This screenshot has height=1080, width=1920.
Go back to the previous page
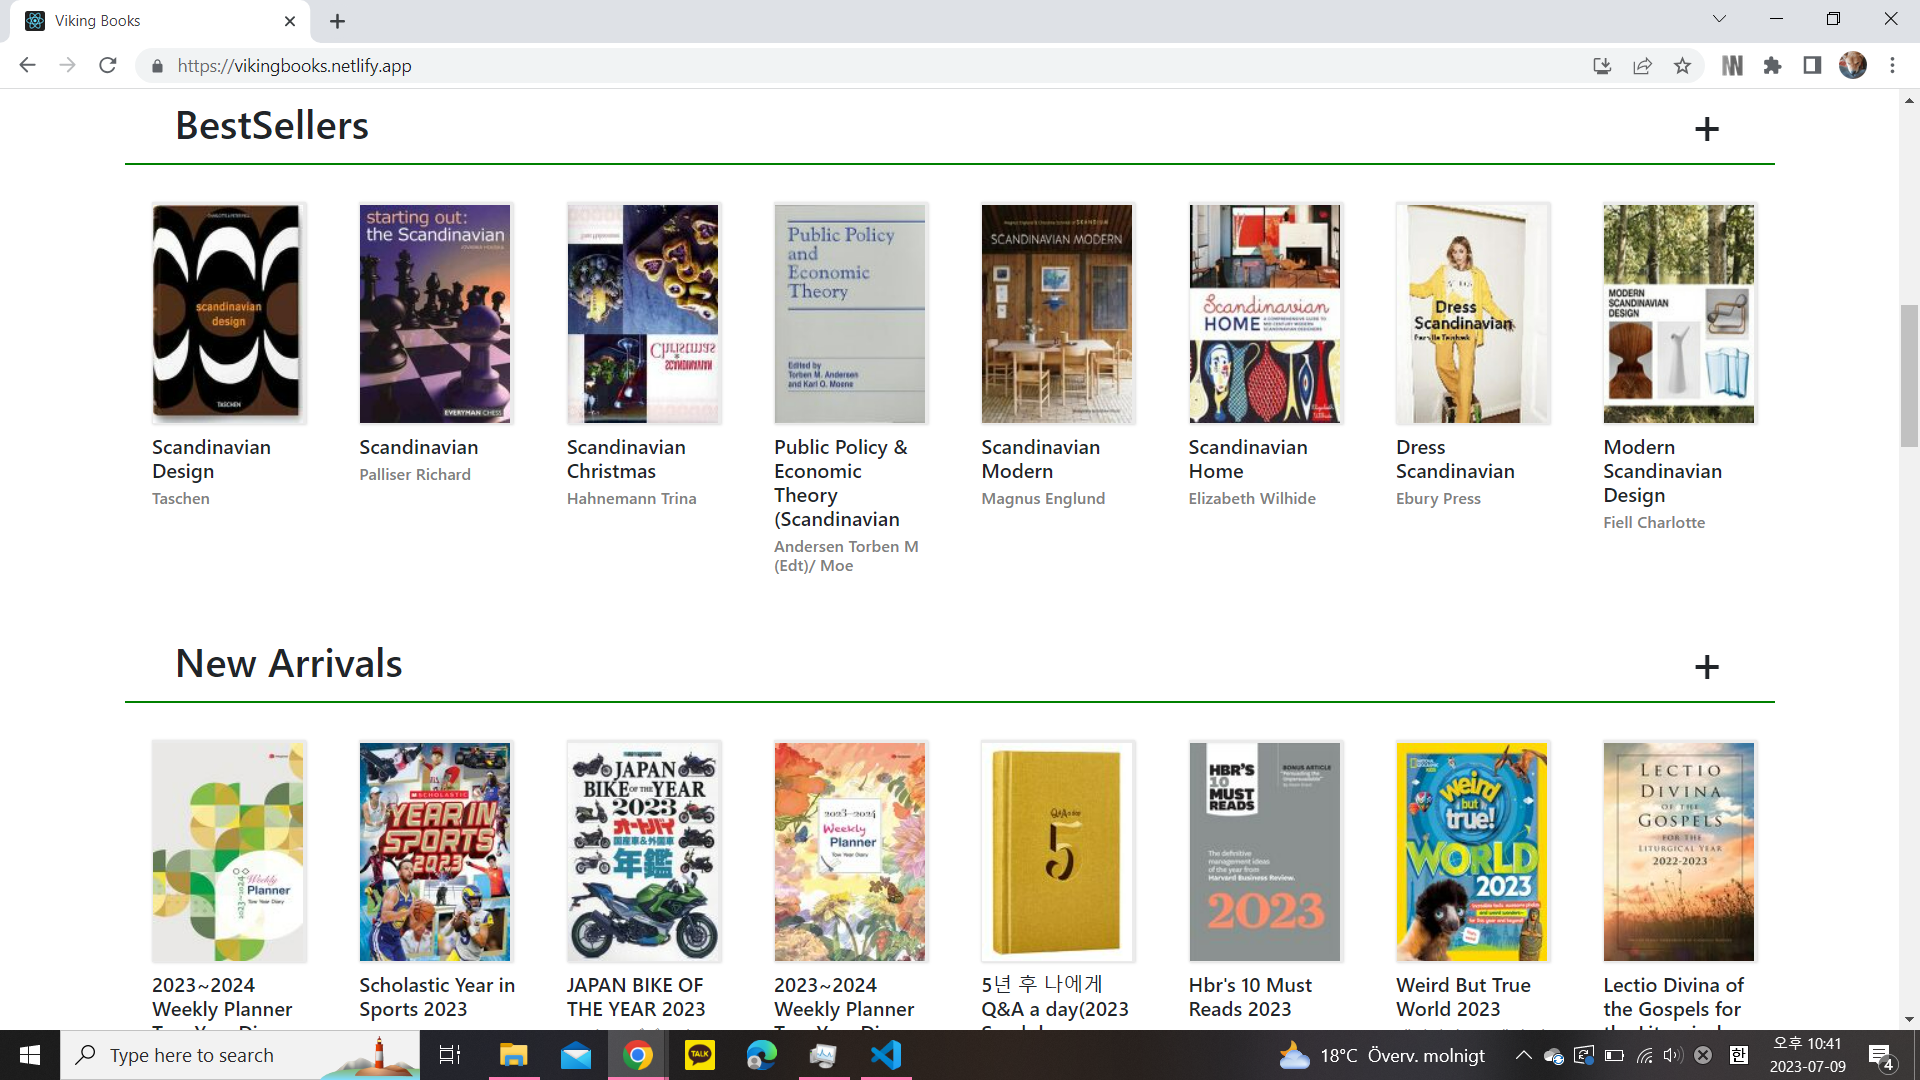coord(28,66)
